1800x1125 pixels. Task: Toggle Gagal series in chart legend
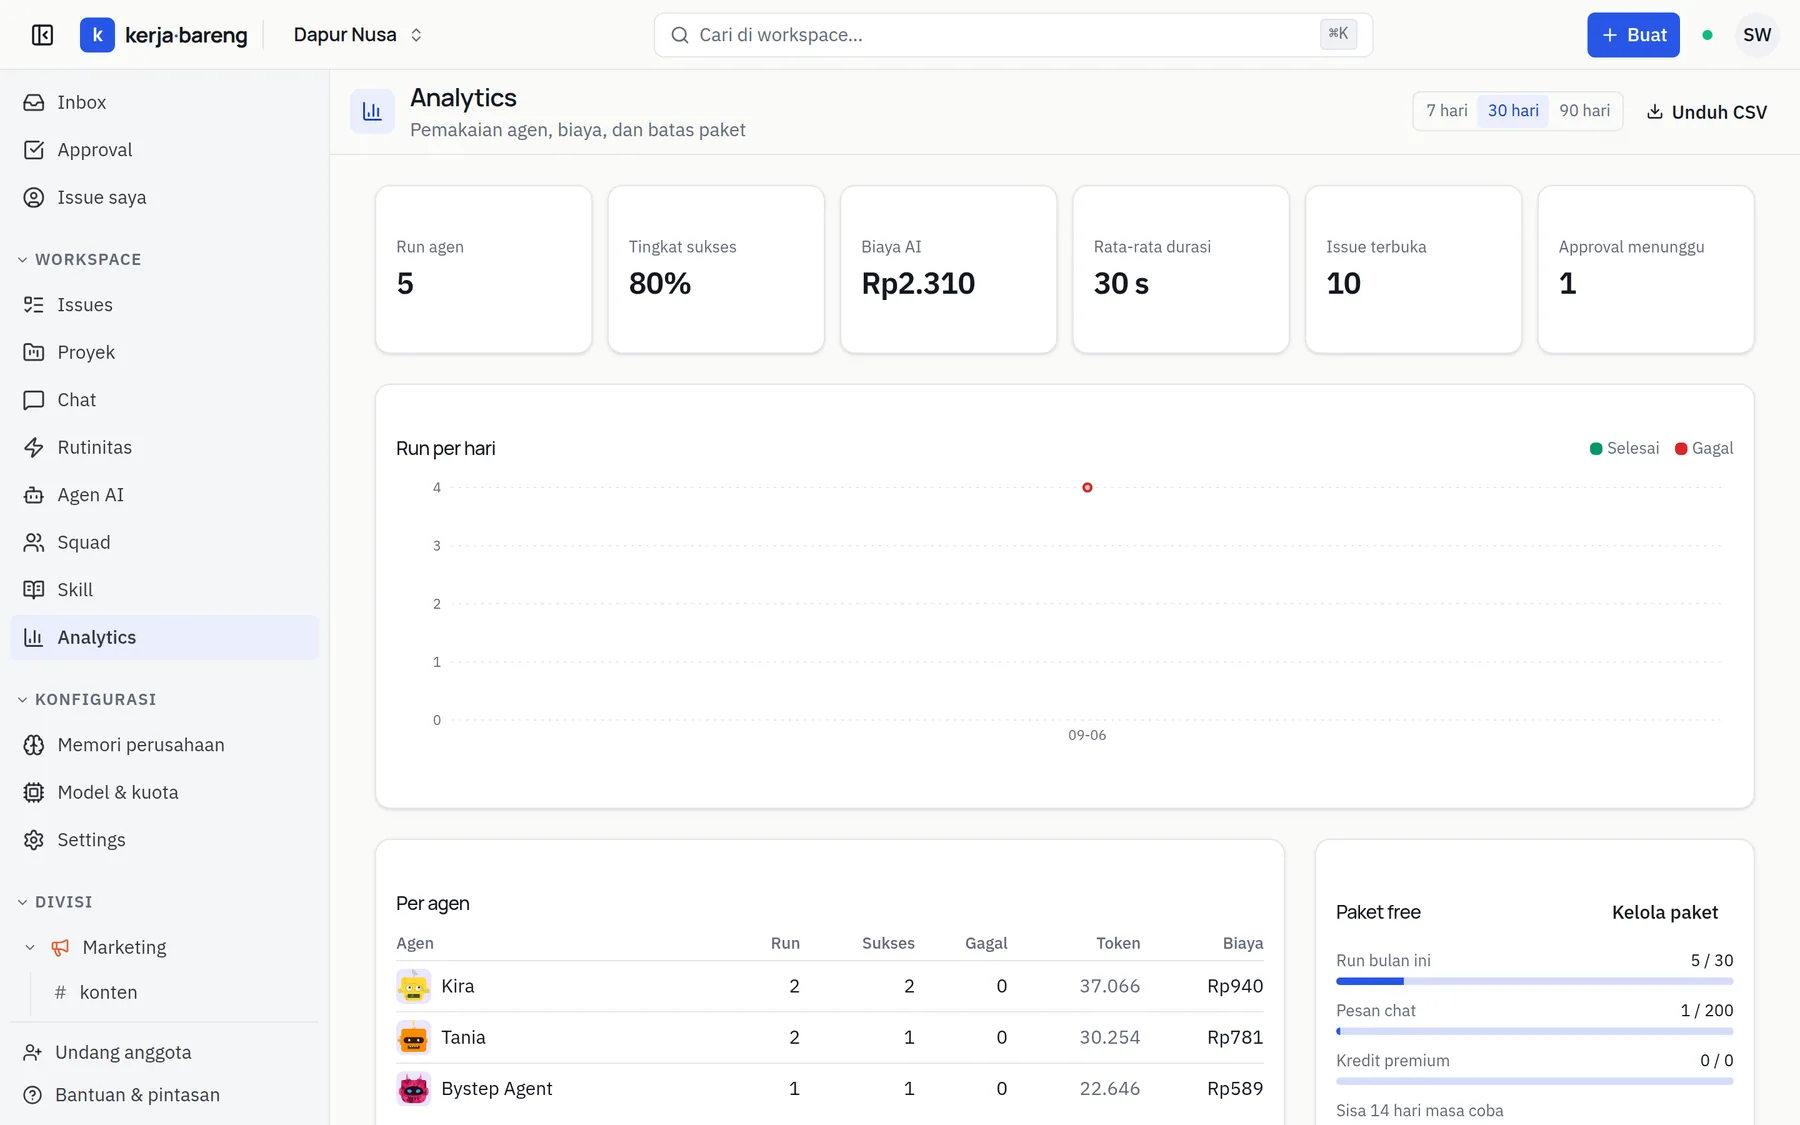pos(1704,448)
